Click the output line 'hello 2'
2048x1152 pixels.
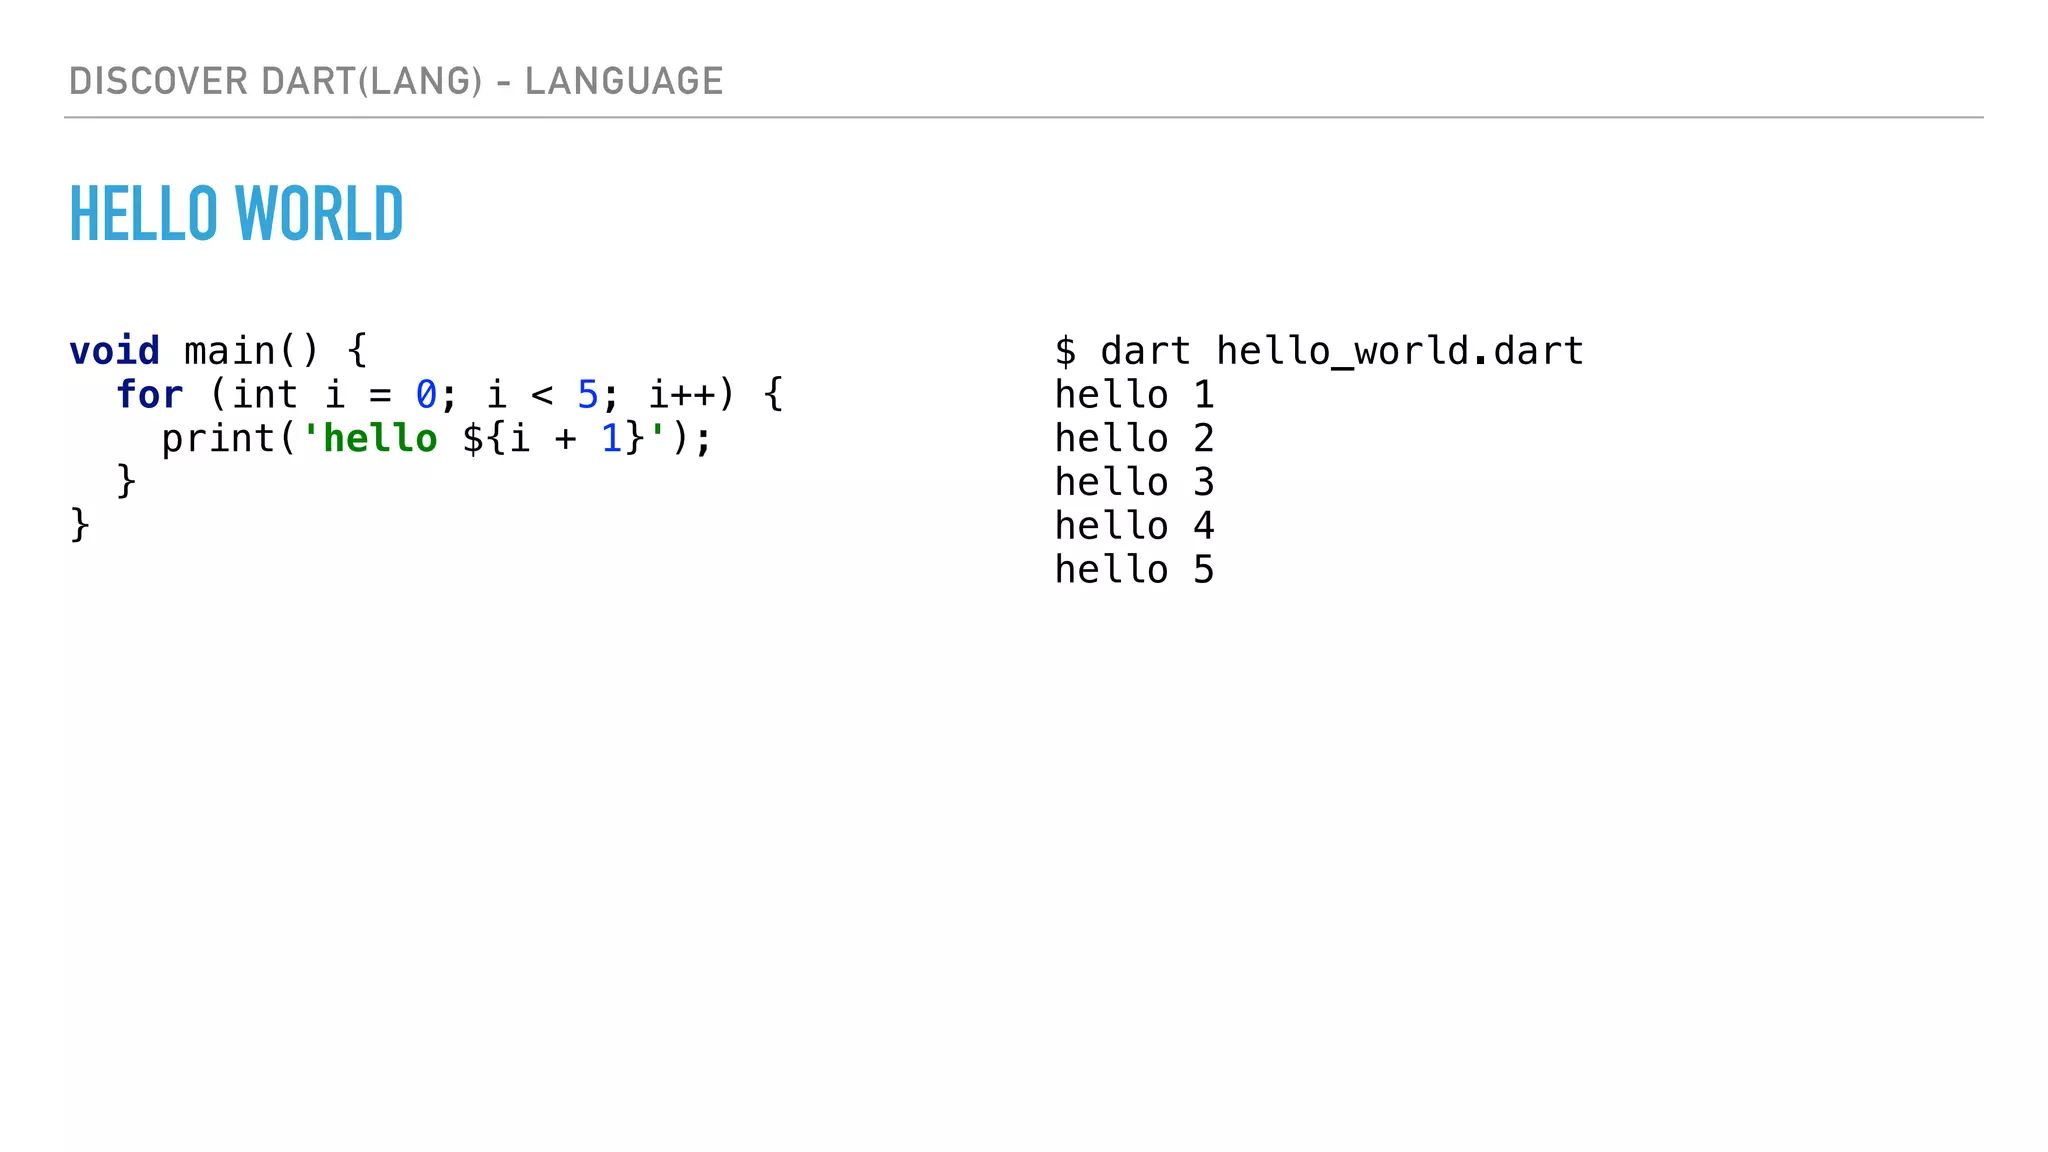tap(1134, 439)
